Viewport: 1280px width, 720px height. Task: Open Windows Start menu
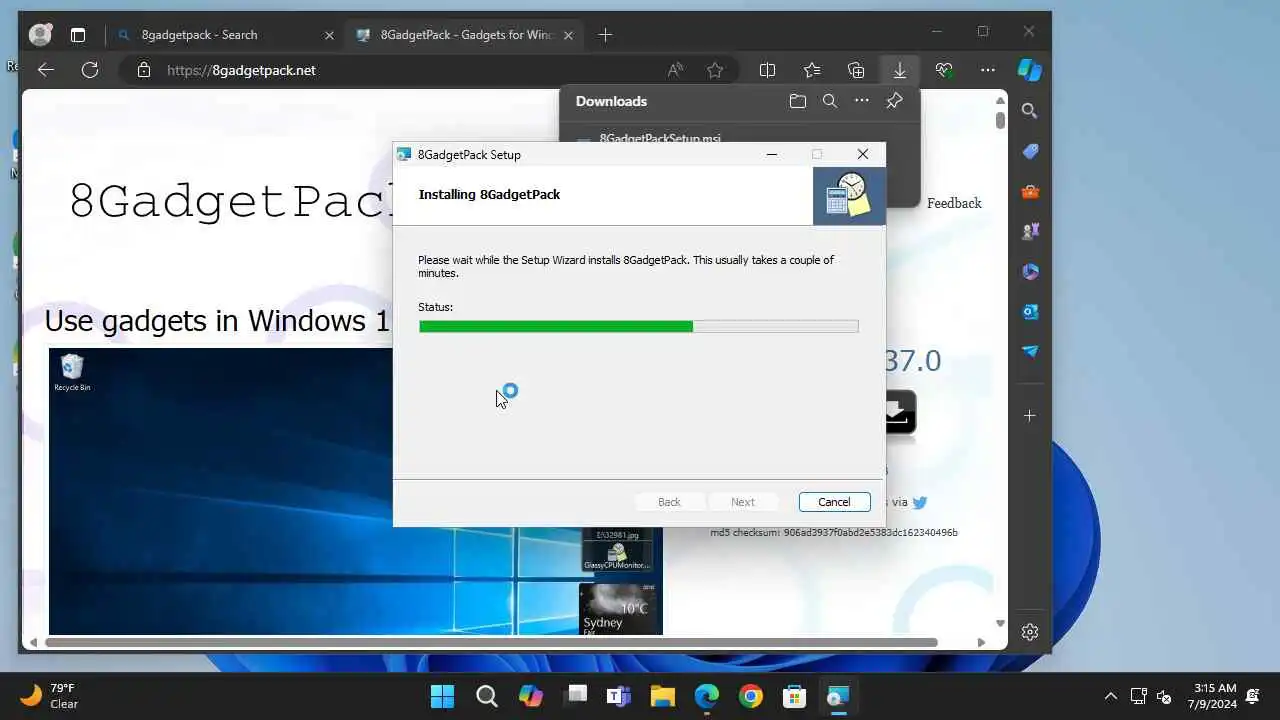(x=442, y=696)
